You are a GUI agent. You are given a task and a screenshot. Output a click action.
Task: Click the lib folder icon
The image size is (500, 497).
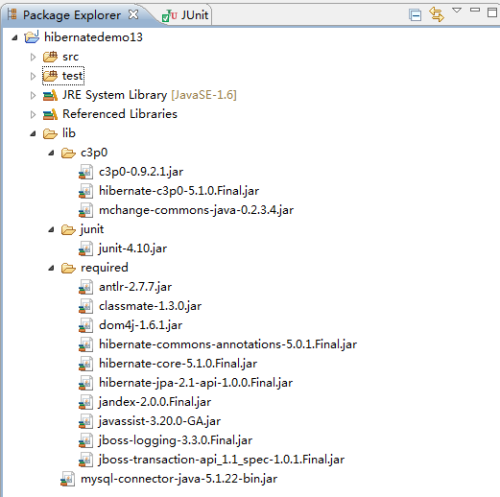[x=50, y=134]
